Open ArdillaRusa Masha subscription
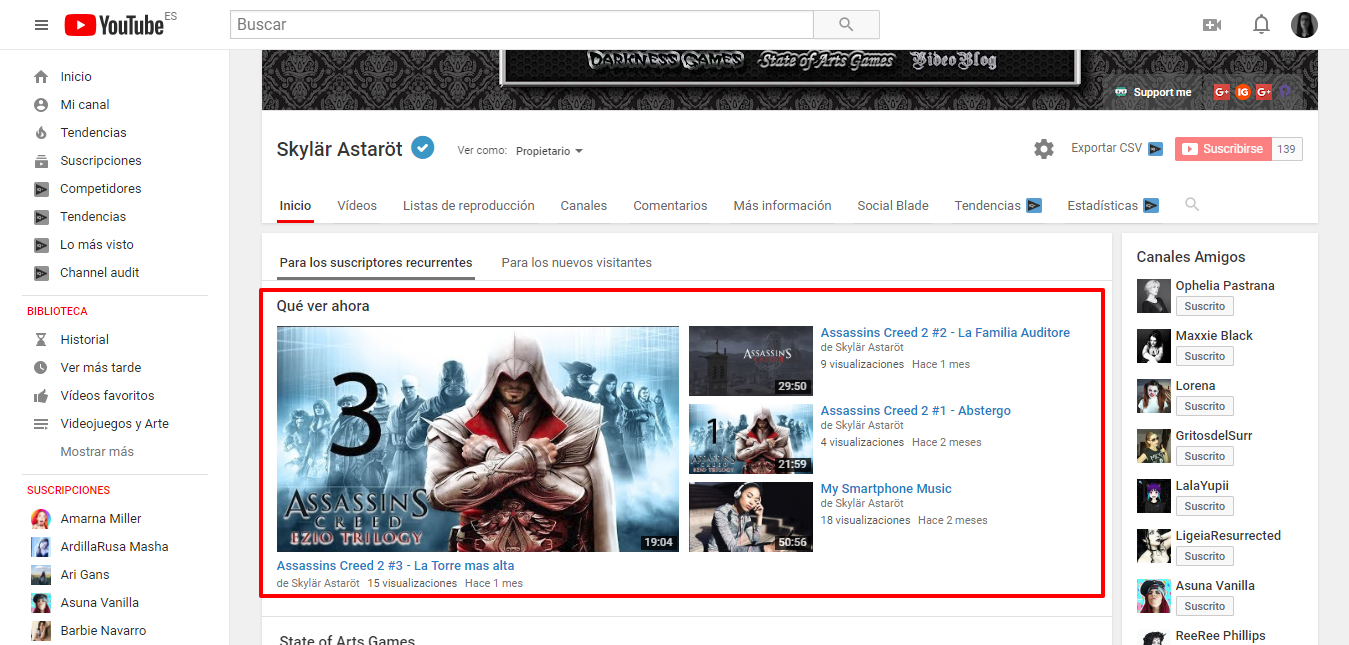Image resolution: width=1349 pixels, height=645 pixels. [100, 547]
